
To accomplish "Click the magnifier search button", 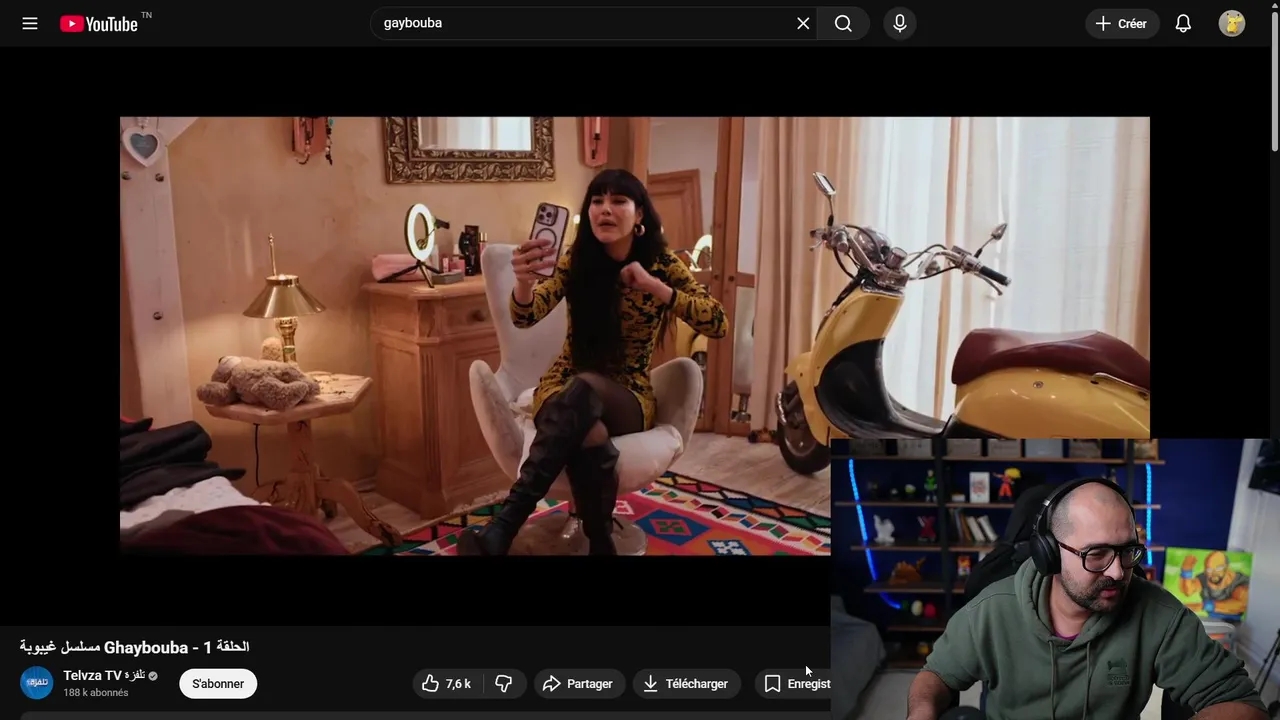I will pos(843,23).
